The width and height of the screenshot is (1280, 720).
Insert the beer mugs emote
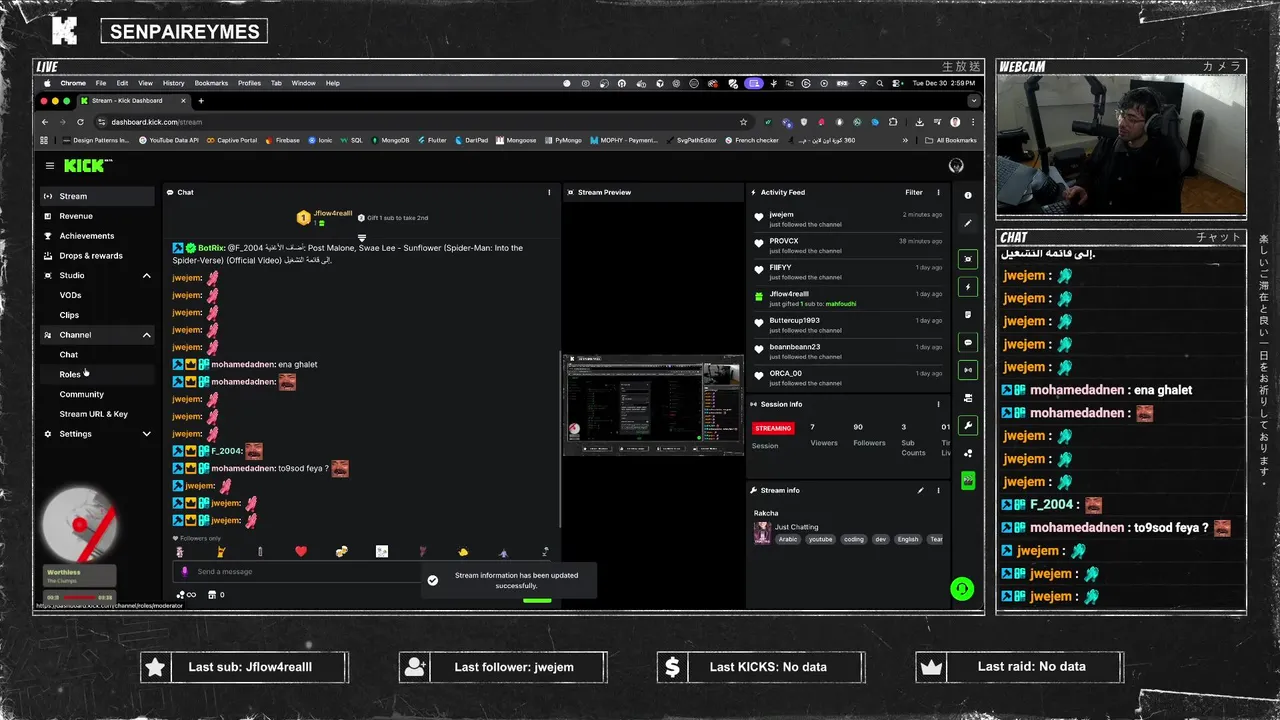click(342, 551)
